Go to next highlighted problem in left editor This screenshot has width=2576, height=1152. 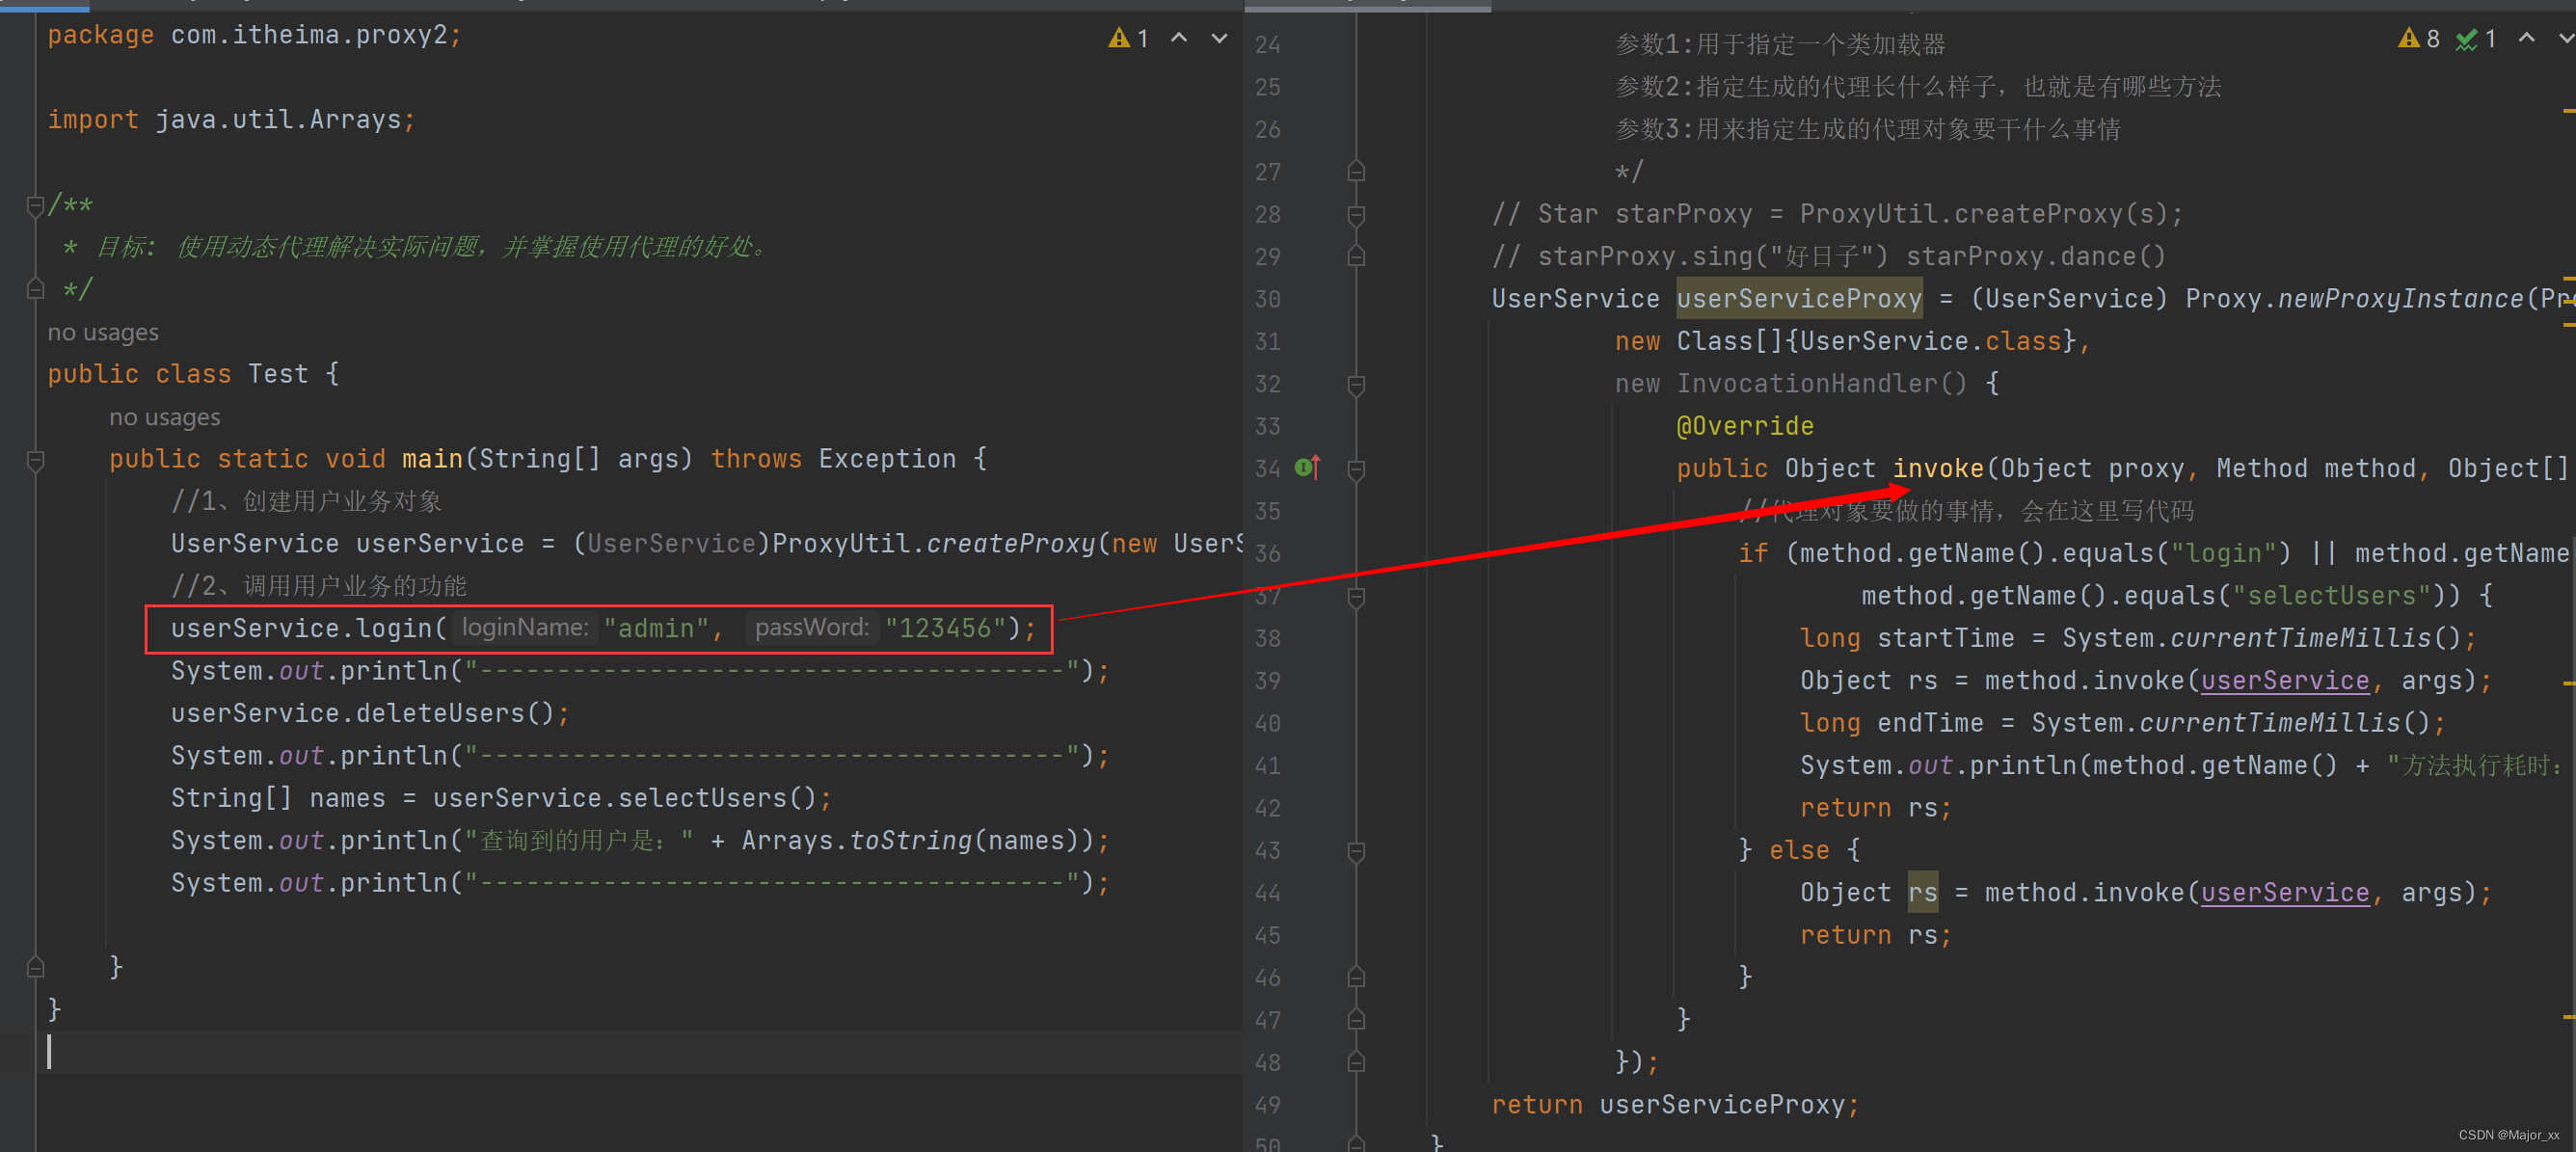1219,38
